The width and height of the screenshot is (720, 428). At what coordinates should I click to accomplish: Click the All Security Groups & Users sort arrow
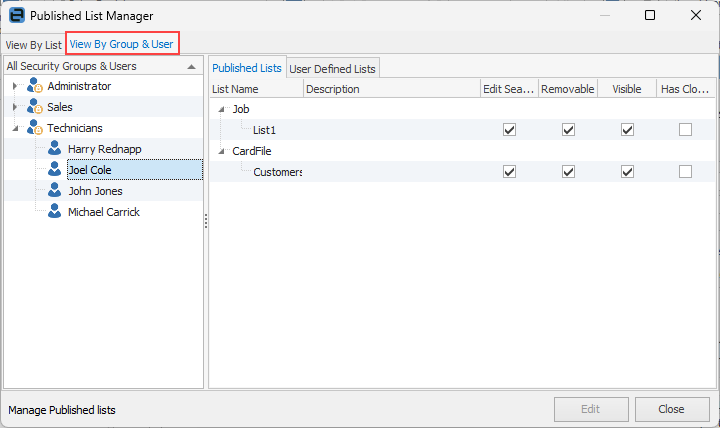[191, 67]
